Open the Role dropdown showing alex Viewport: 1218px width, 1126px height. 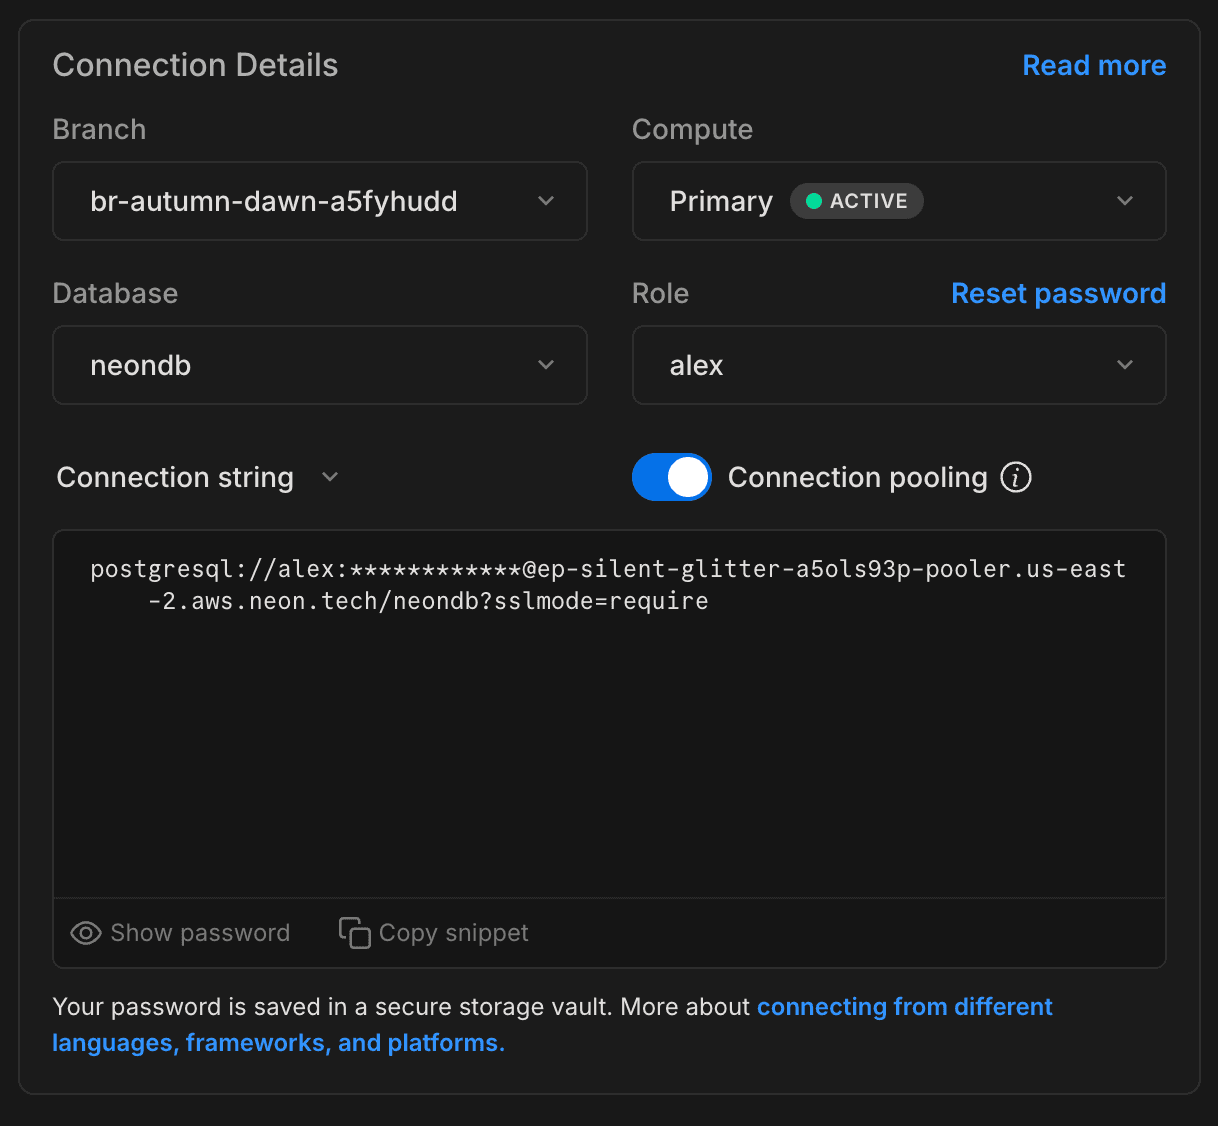point(898,365)
